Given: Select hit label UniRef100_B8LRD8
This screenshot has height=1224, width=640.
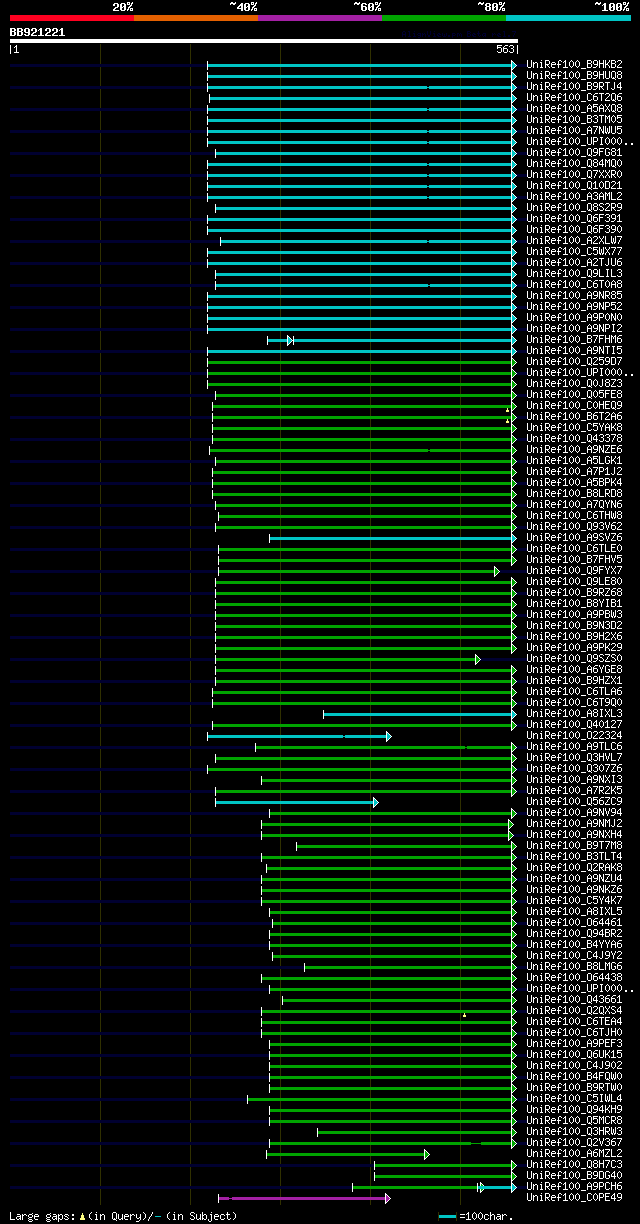Looking at the screenshot, I should [x=575, y=494].
